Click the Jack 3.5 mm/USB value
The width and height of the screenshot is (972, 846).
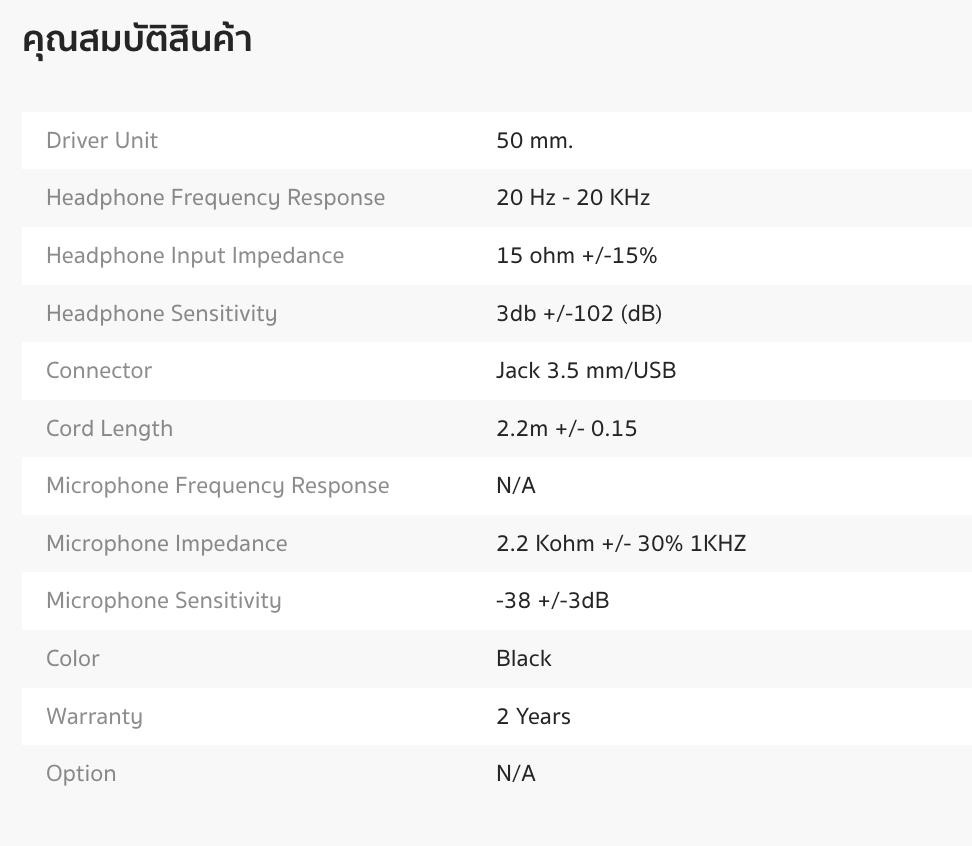[586, 371]
